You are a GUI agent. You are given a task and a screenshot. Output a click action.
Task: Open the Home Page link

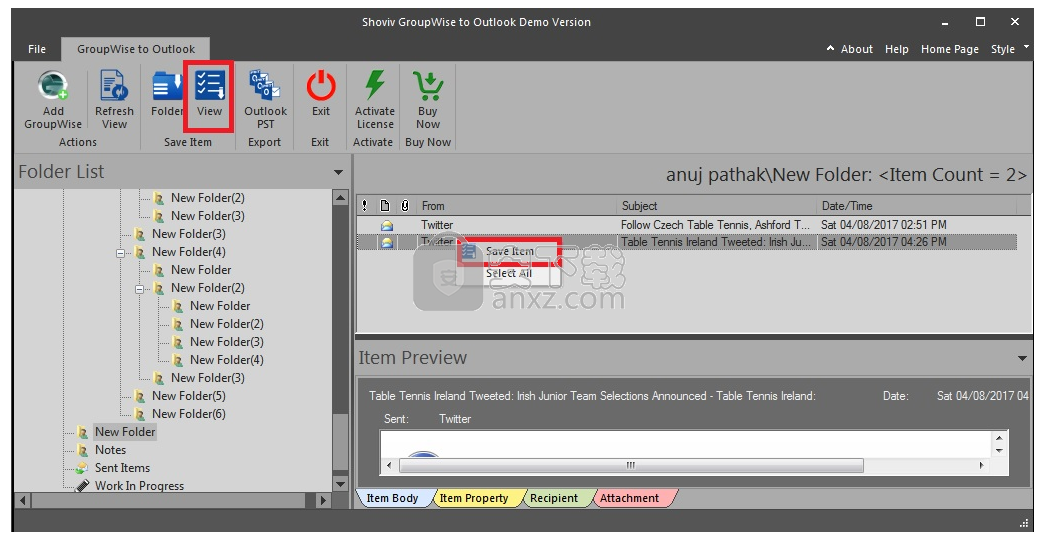click(x=949, y=49)
